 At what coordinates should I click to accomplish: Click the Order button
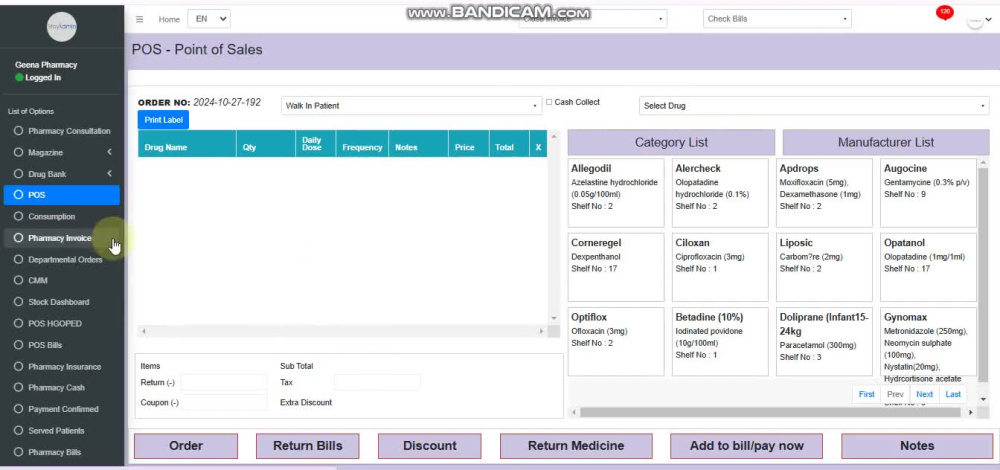pos(186,446)
